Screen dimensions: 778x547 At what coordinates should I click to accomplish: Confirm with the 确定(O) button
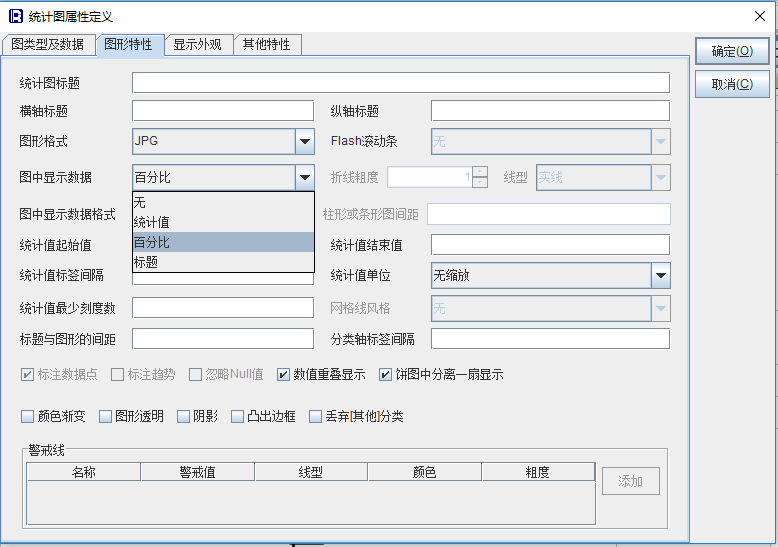tap(732, 51)
